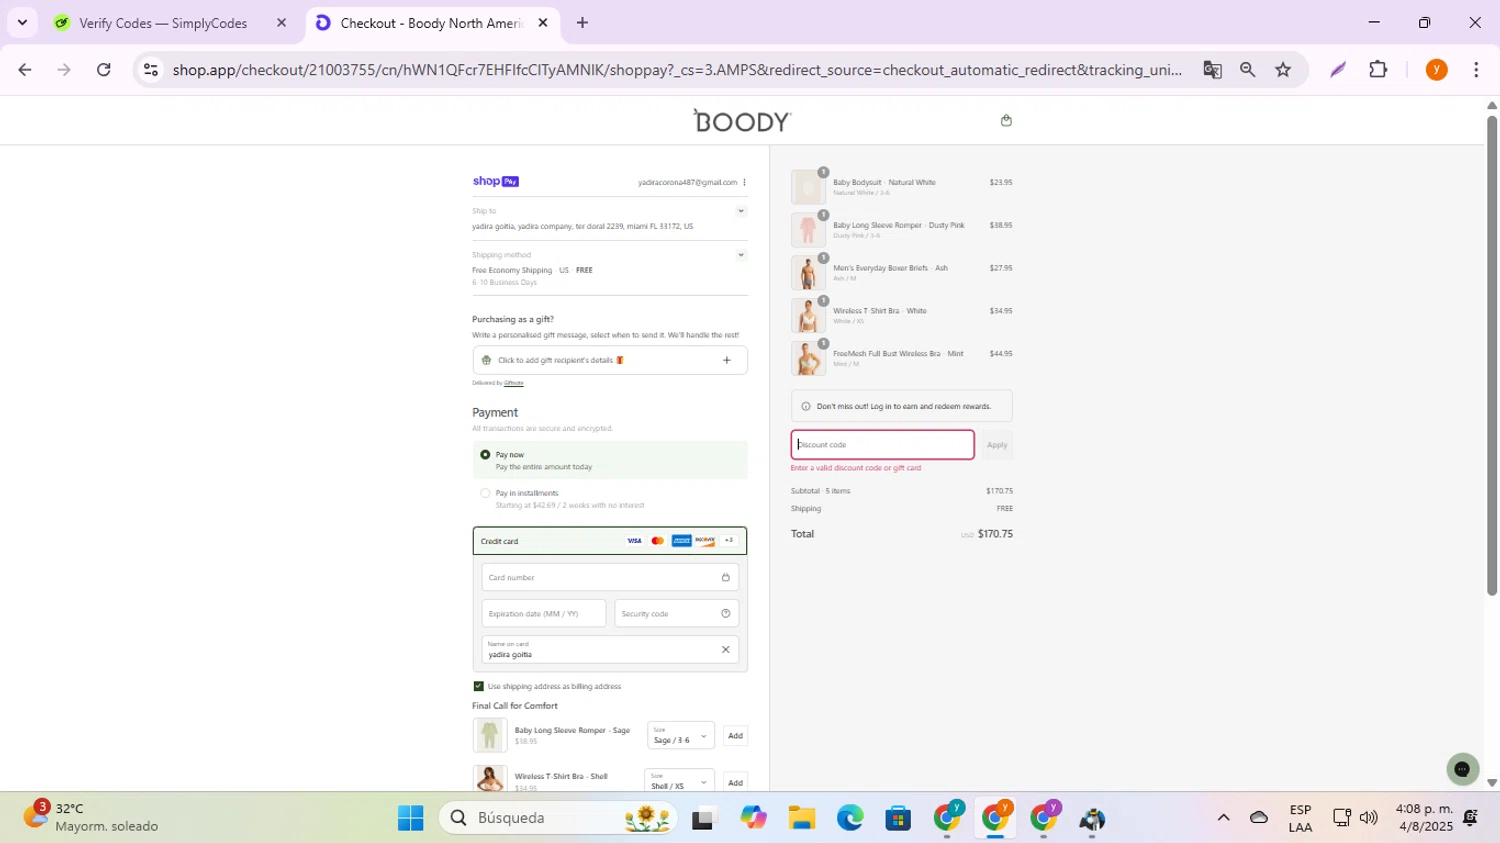Select the Checkout Boody tab
Viewport: 1500px width, 843px height.
(431, 23)
